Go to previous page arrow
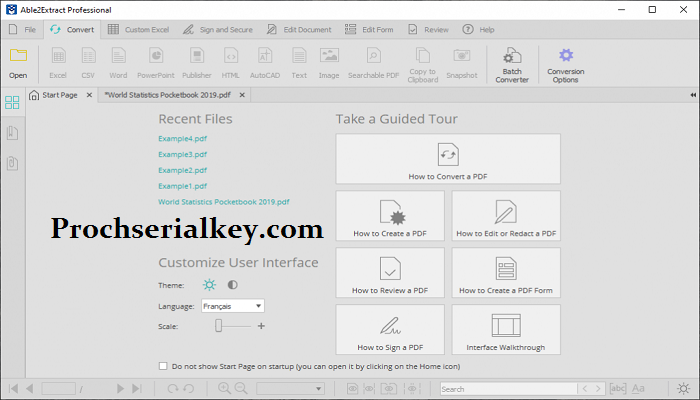Viewport: 700px width, 400px height. point(29,388)
